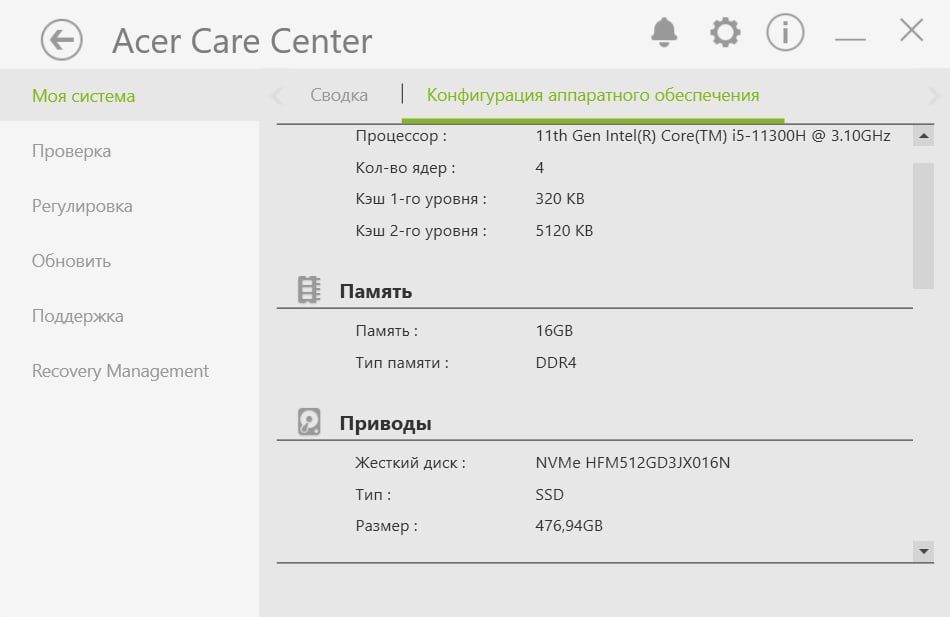Click the back arrow icon
Image resolution: width=950 pixels, height=617 pixels.
pyautogui.click(x=61, y=40)
